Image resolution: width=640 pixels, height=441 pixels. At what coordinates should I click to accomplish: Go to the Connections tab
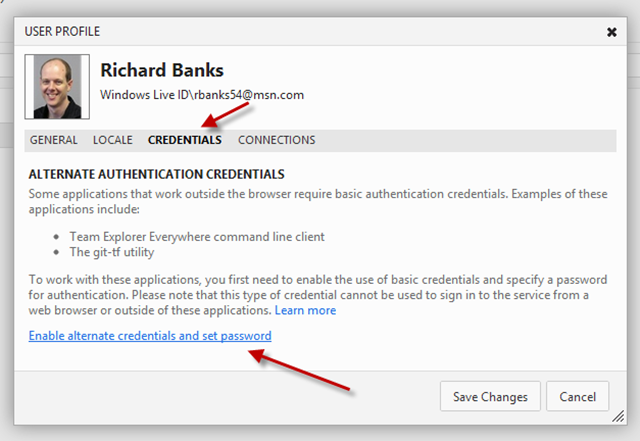tap(276, 140)
